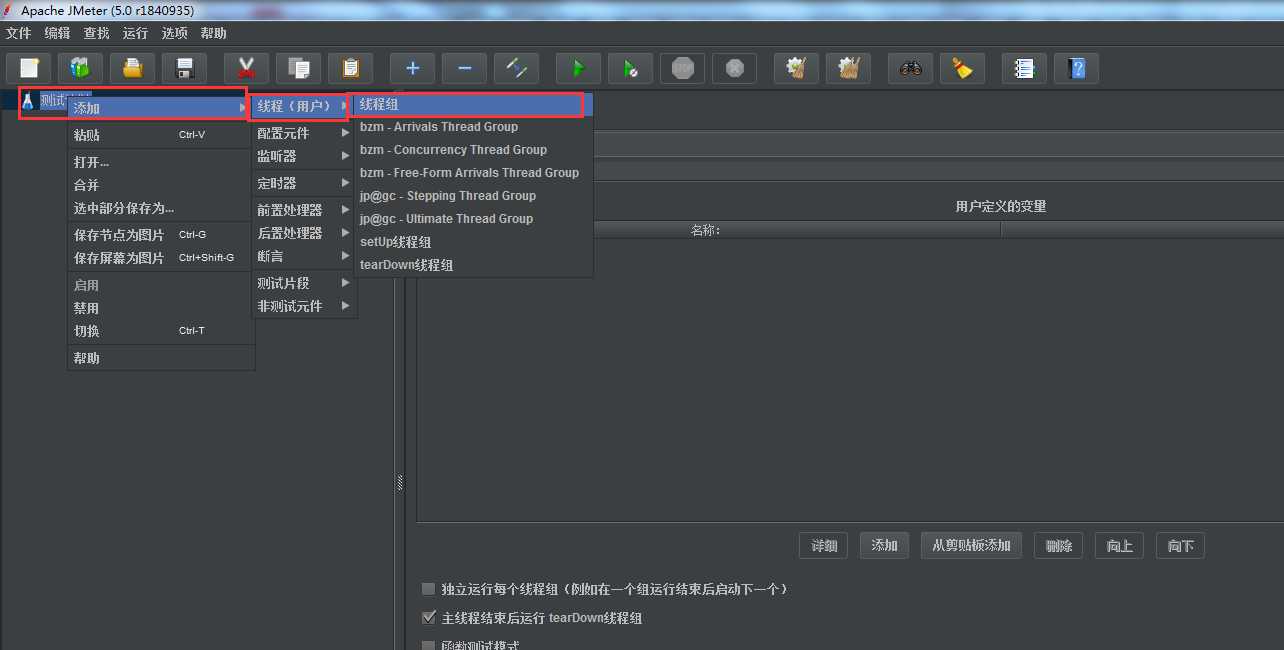Screen dimensions: 1284x650
Task: Open the 运行 menu
Action: point(136,33)
